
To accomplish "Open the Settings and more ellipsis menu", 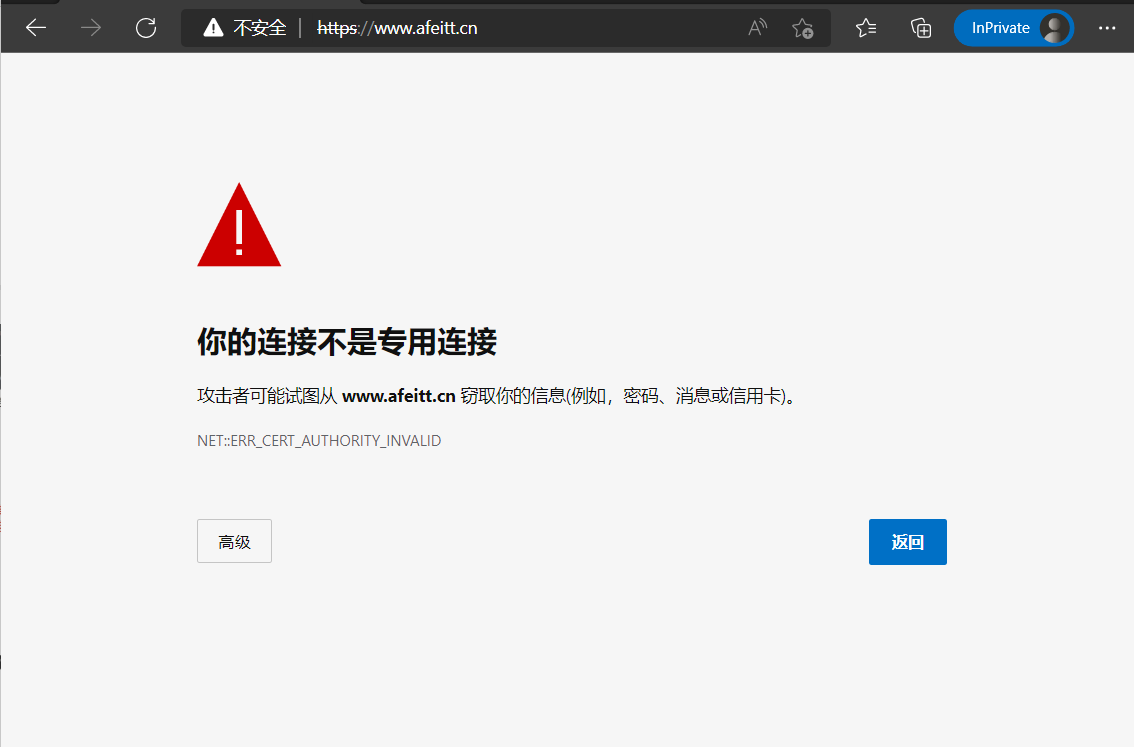I will coord(1107,28).
